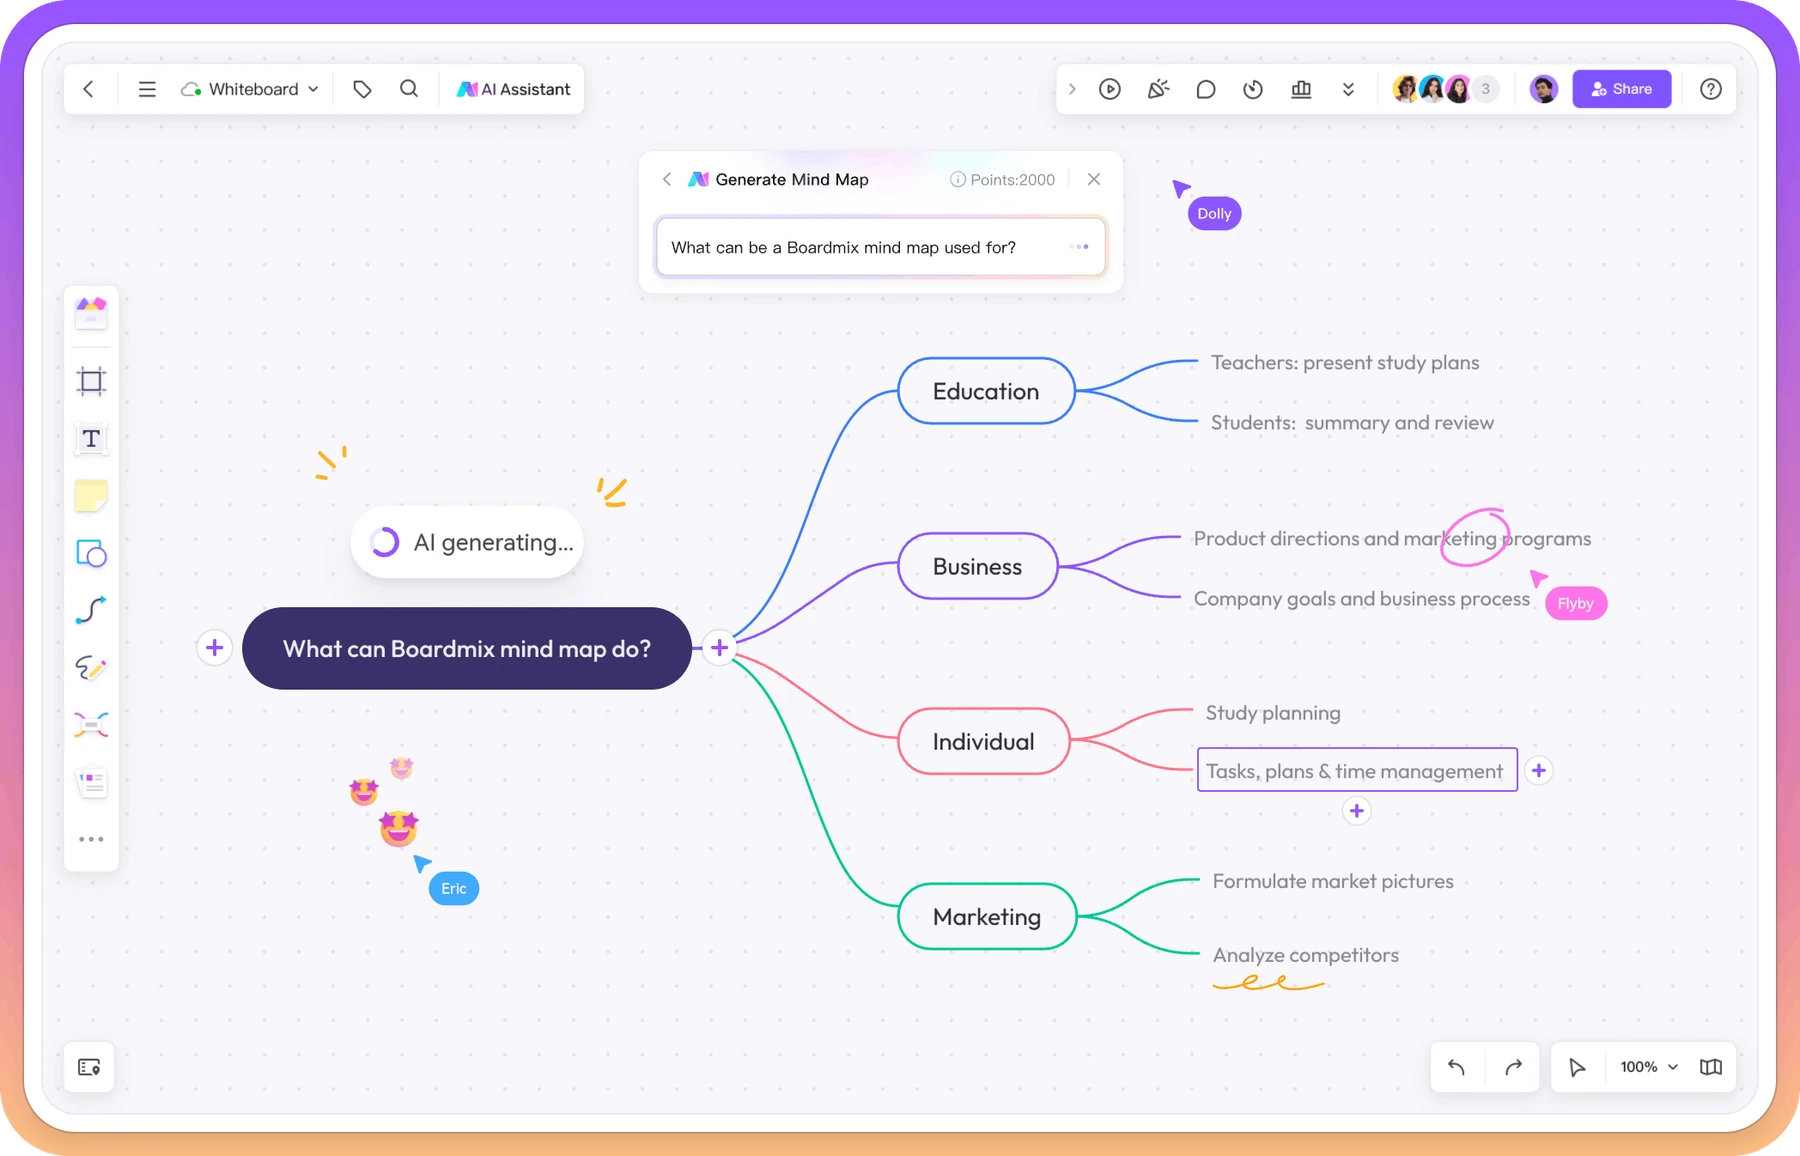Image resolution: width=1800 pixels, height=1156 pixels.
Task: Go back using the top-left arrow
Action: click(89, 89)
